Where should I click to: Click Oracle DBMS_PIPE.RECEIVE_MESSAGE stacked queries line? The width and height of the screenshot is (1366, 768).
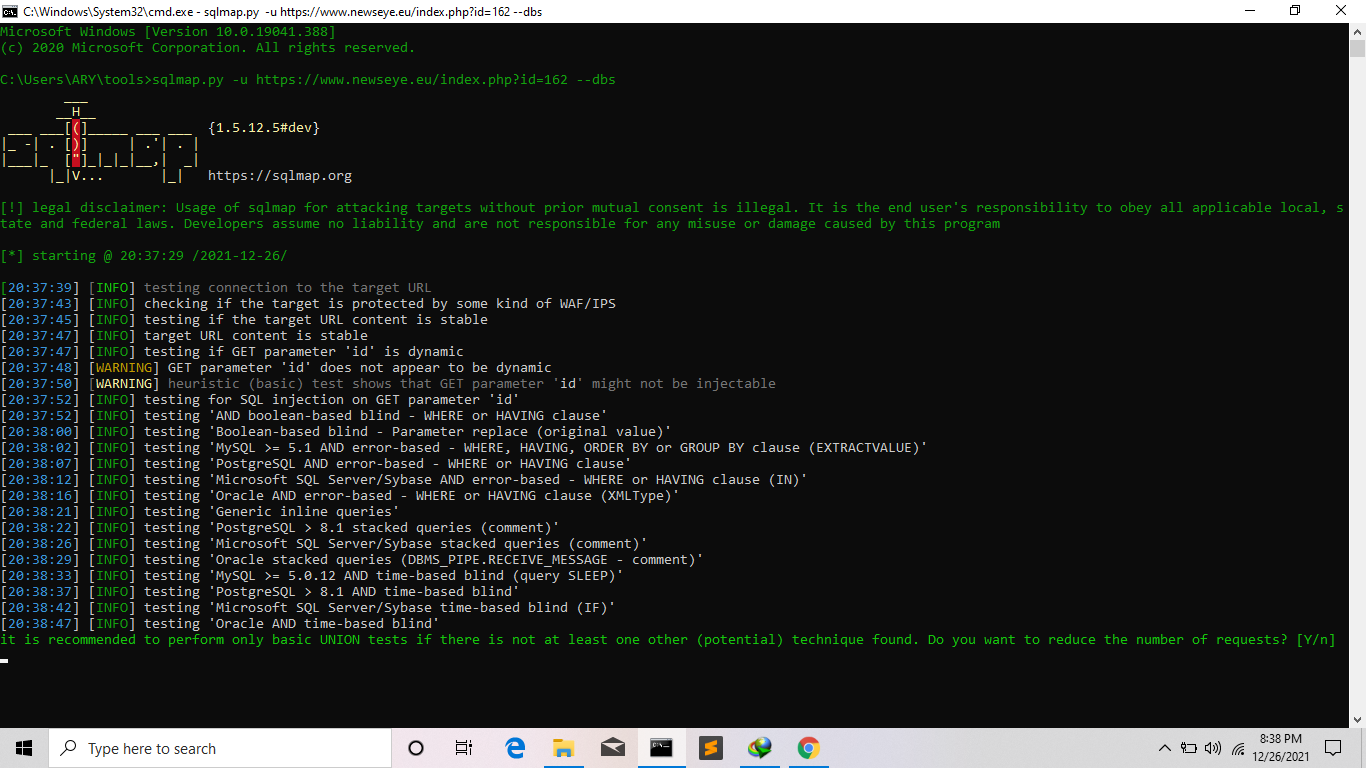pos(352,560)
